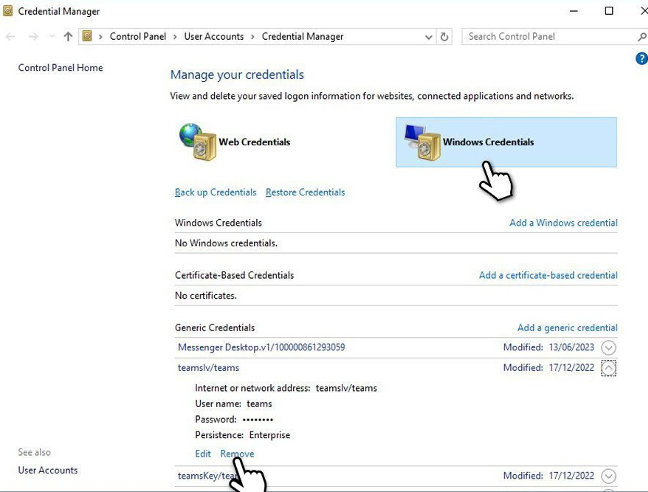Click Credential Manager breadcrumb segment
Screen dimensions: 648x492
(x=303, y=36)
